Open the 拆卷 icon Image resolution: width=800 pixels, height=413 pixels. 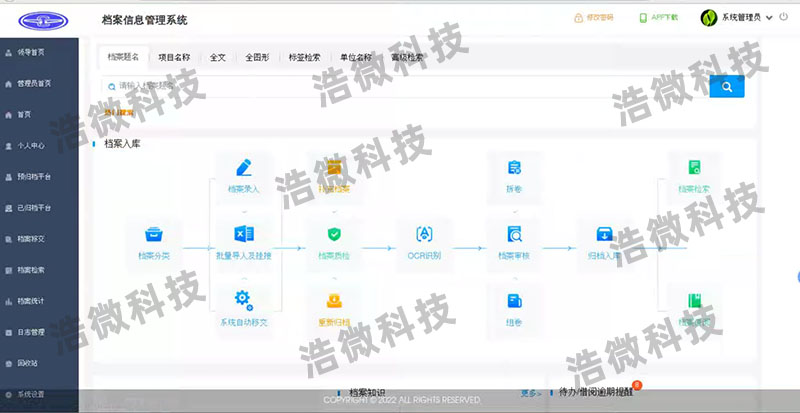coord(514,167)
